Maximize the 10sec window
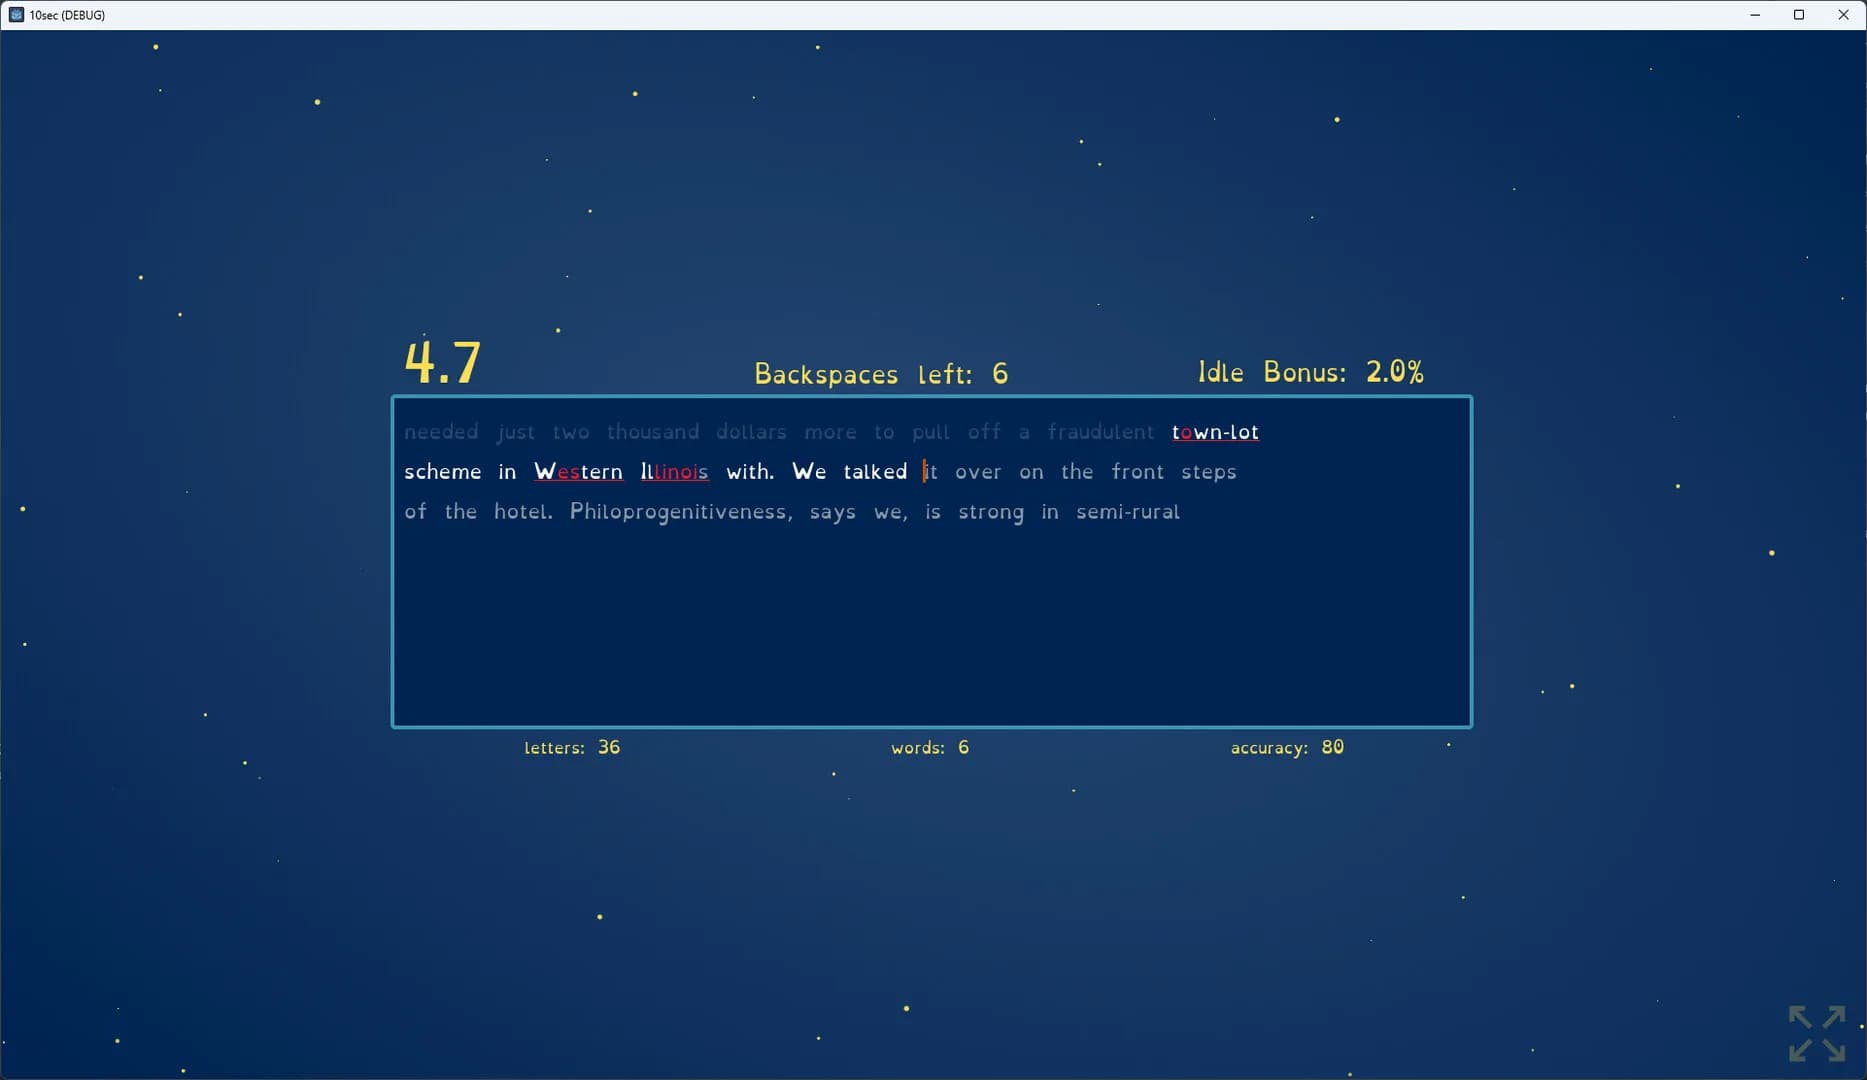 pyautogui.click(x=1799, y=15)
